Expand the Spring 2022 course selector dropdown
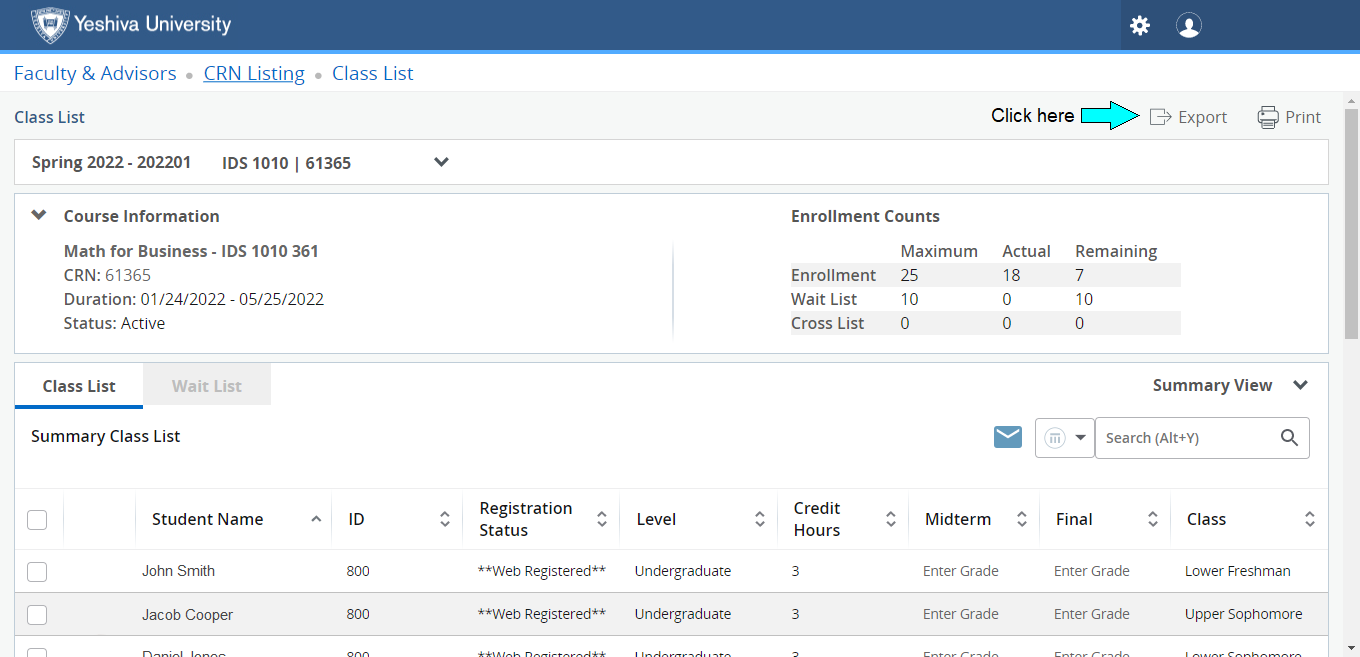Screen dimensions: 1360x657 (441, 162)
